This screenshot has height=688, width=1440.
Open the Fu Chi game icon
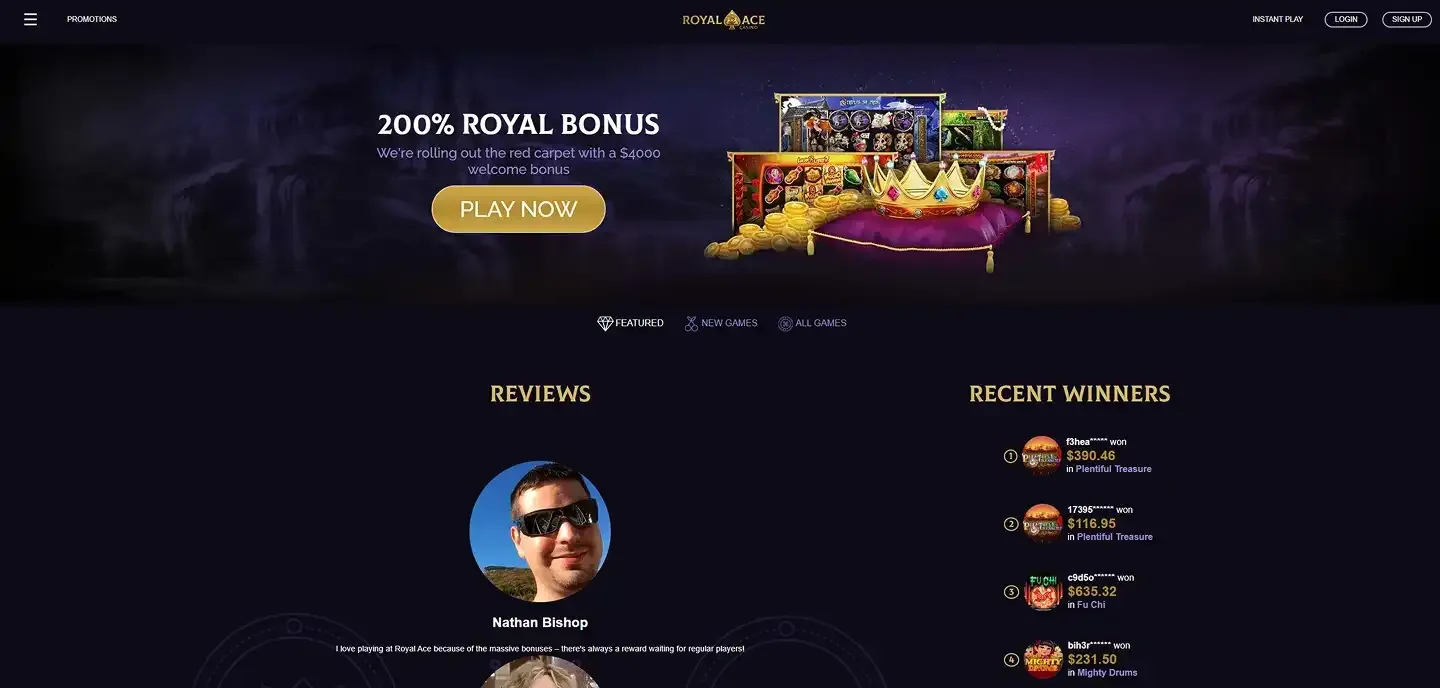pyautogui.click(x=1043, y=591)
